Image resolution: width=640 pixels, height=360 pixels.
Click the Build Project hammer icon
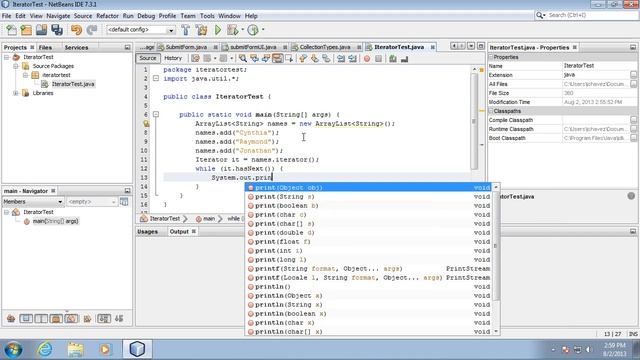click(185, 30)
